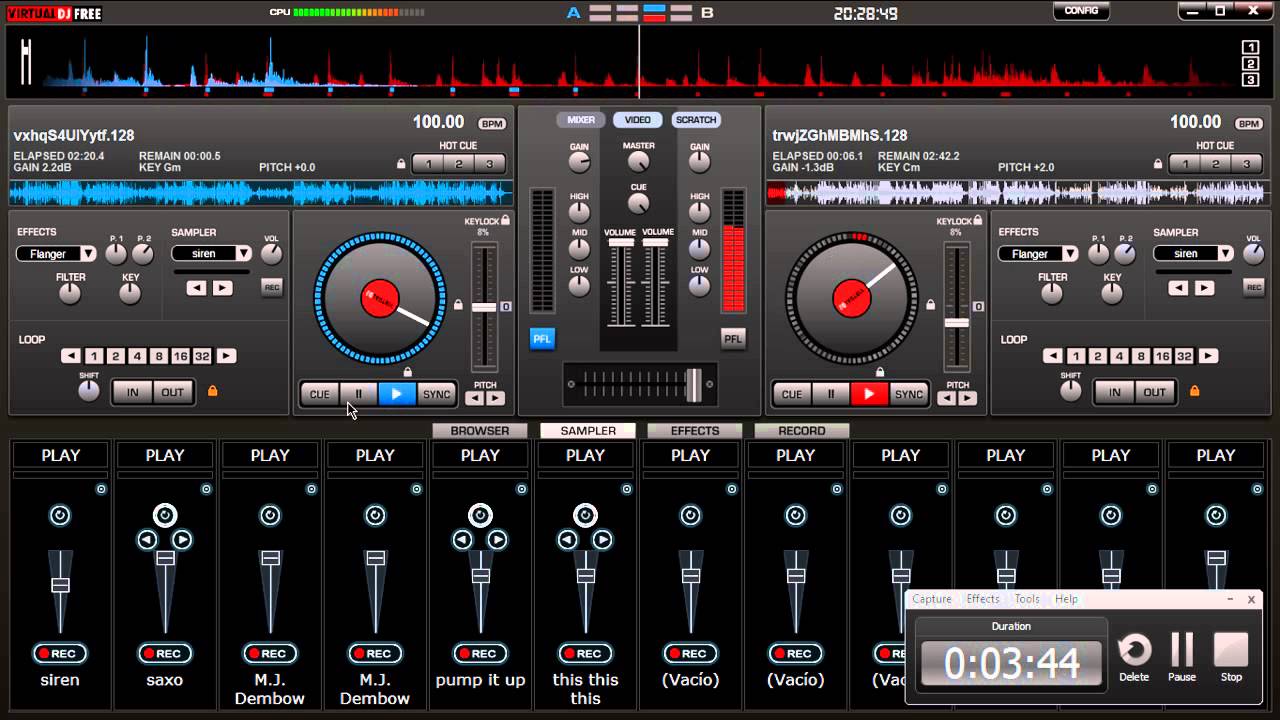Toggle smart loop lock on left deck

click(212, 391)
